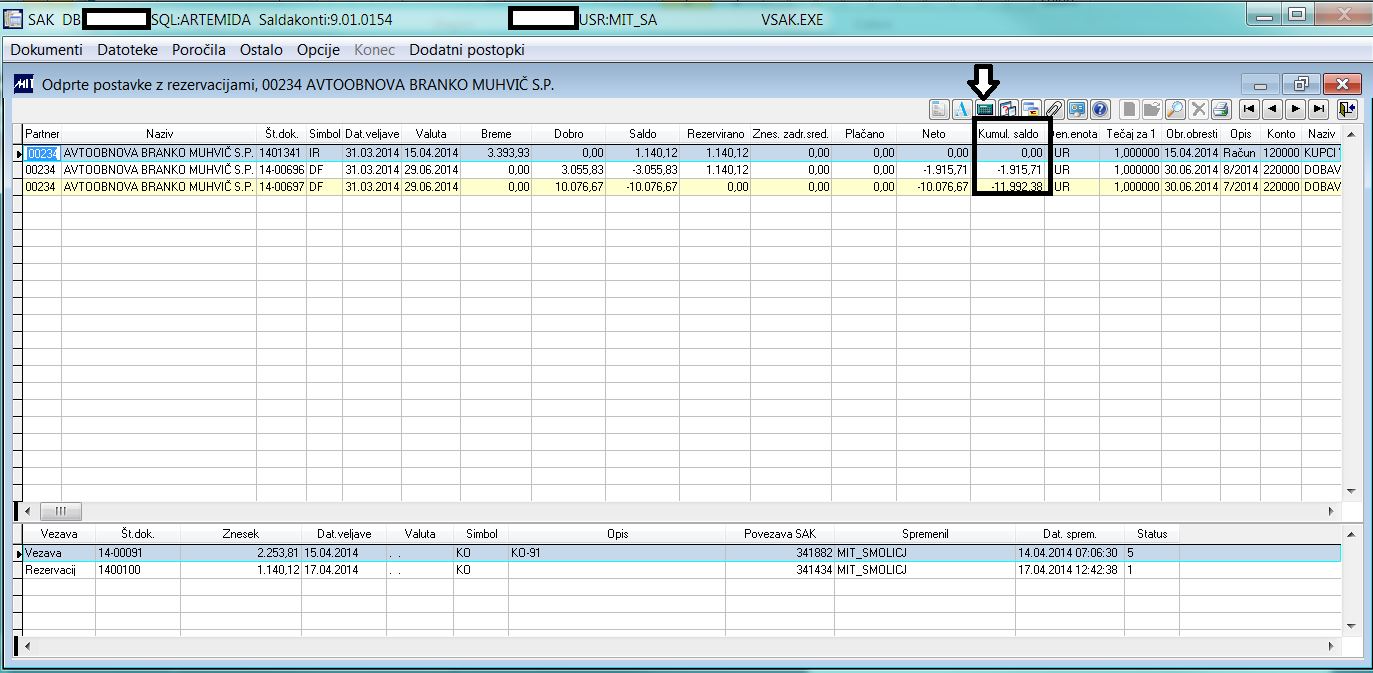Image resolution: width=1373 pixels, height=673 pixels.
Task: Click the Rezervirano column header
Action: click(716, 134)
